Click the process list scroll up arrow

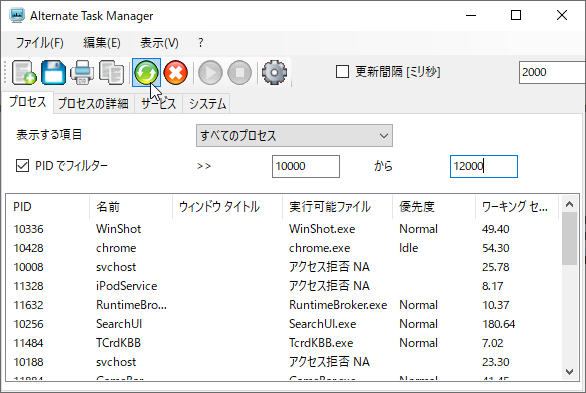[569, 204]
